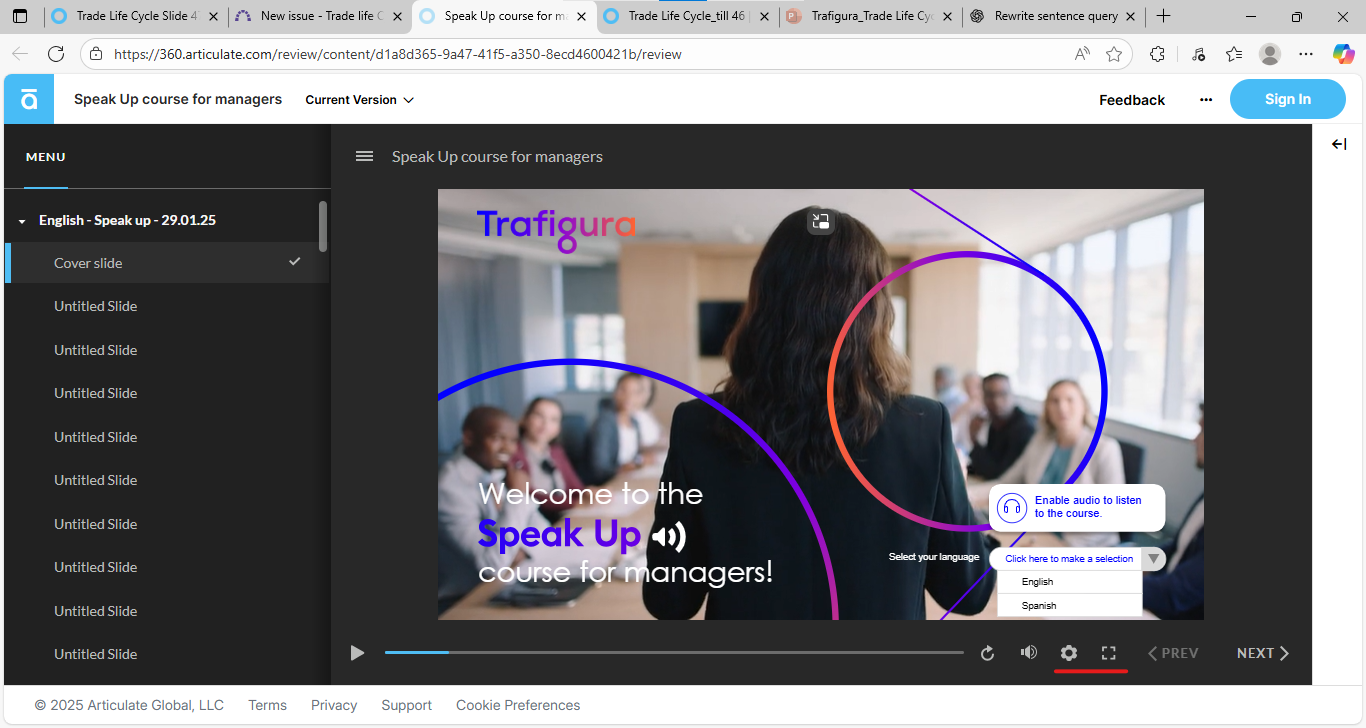Toggle the language selection dropdown arrow
The width and height of the screenshot is (1366, 728).
point(1154,559)
